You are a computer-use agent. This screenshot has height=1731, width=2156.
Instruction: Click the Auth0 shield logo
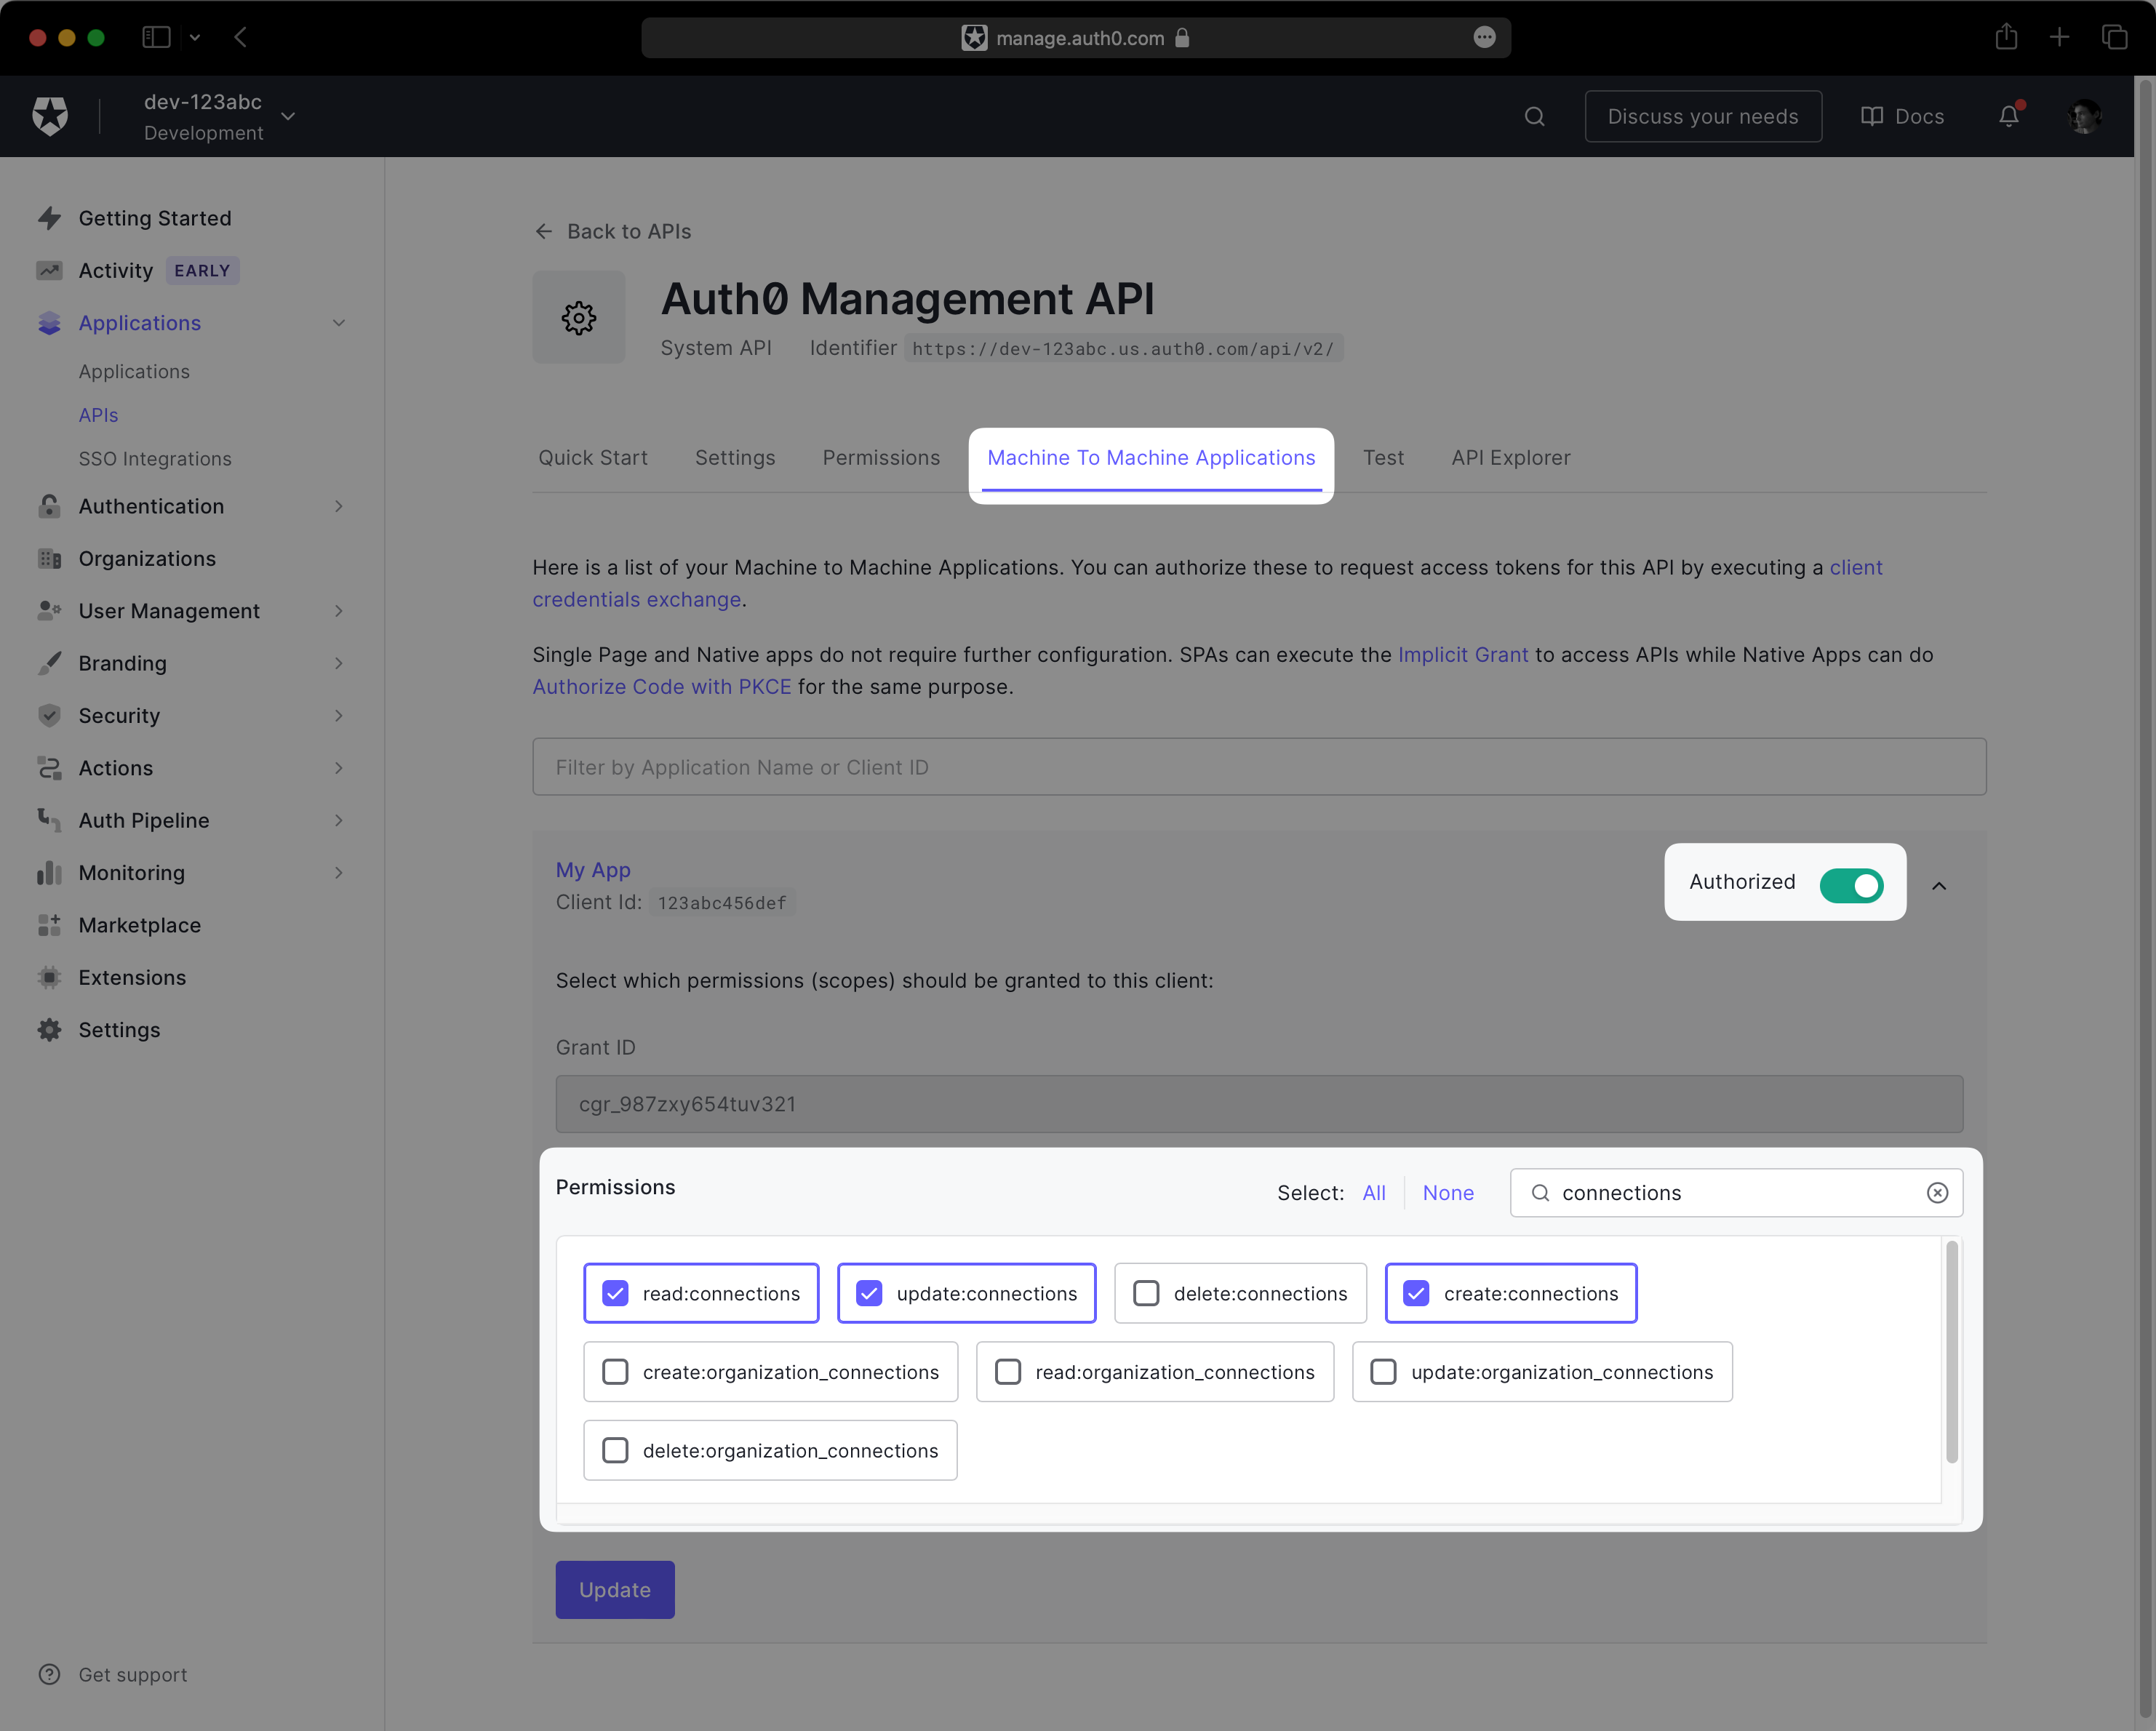[x=50, y=116]
